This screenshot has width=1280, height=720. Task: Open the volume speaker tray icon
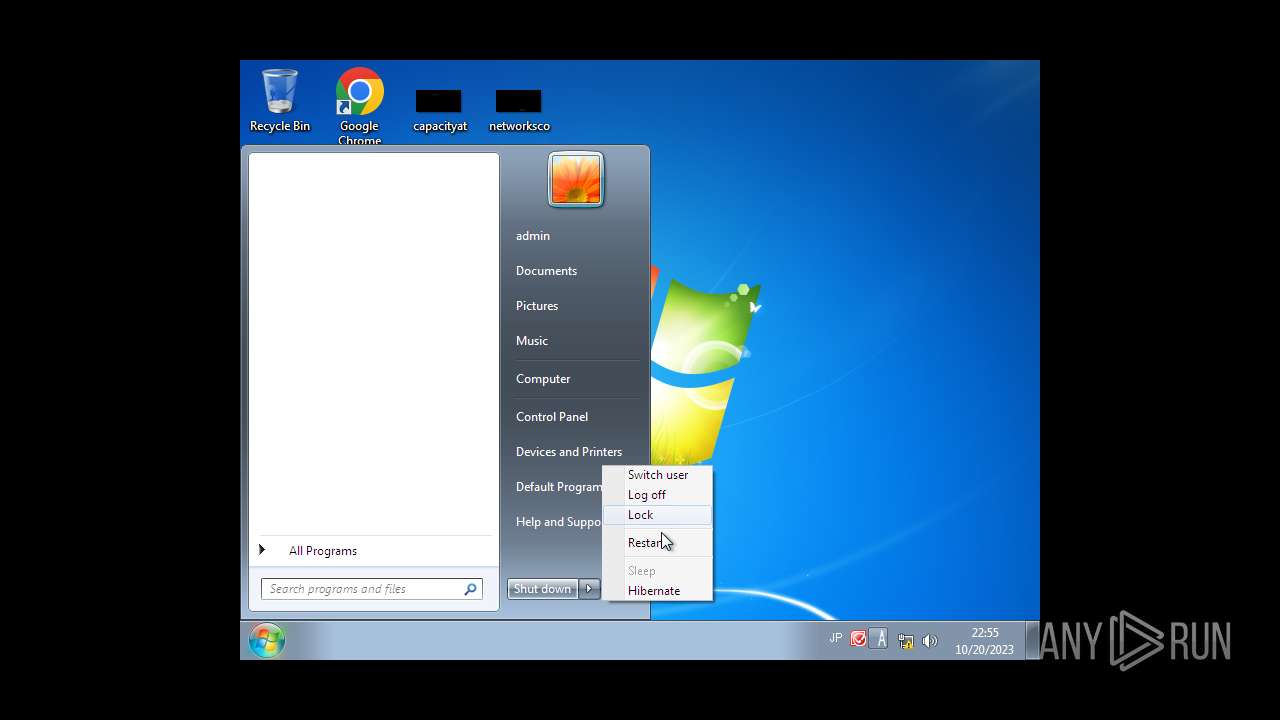(930, 641)
